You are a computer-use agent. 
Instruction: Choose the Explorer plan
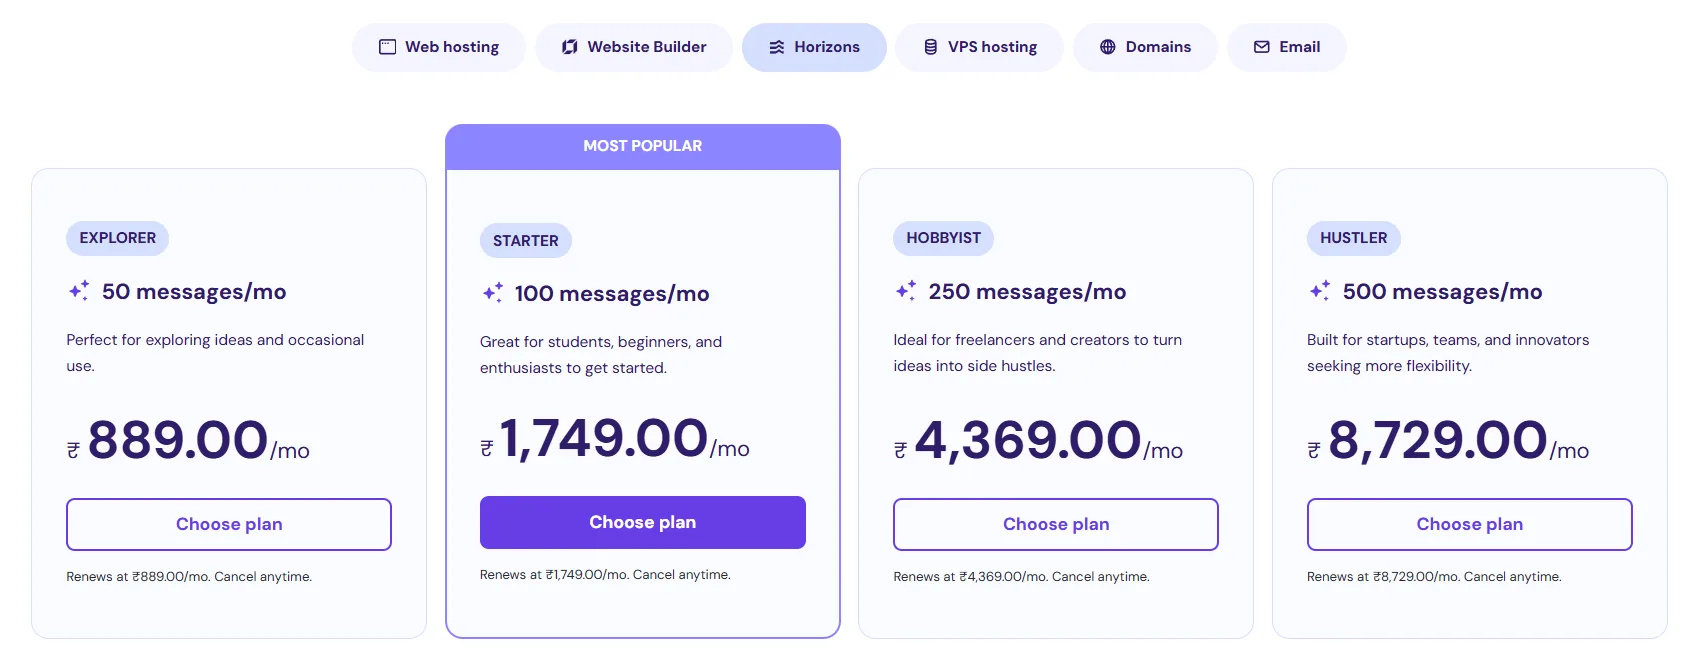(229, 524)
